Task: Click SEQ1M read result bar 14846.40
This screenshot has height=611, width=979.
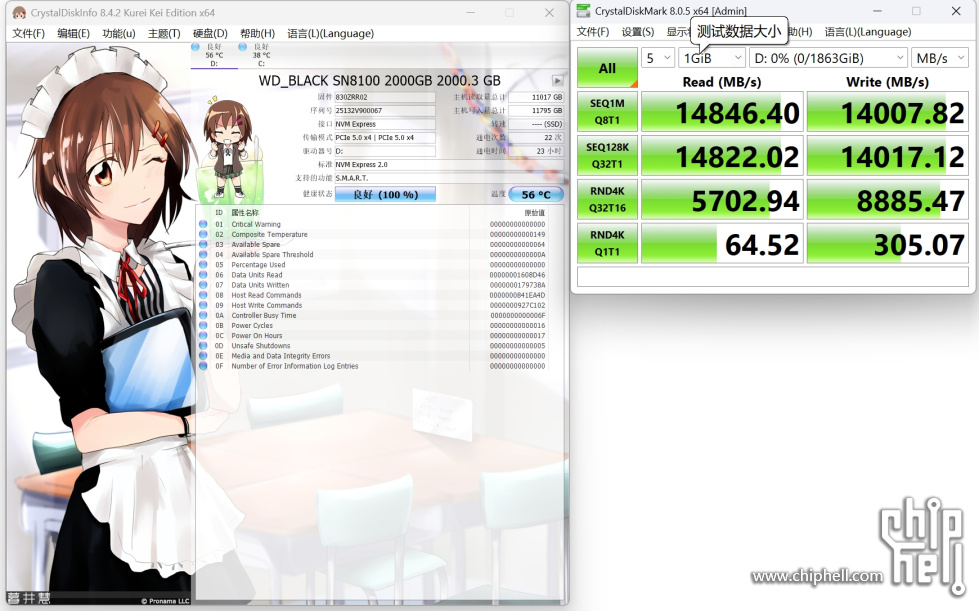Action: point(722,112)
